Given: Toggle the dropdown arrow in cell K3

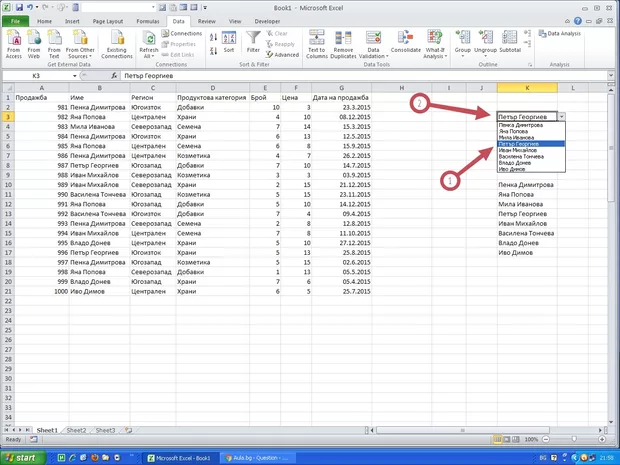Looking at the screenshot, I should [562, 116].
